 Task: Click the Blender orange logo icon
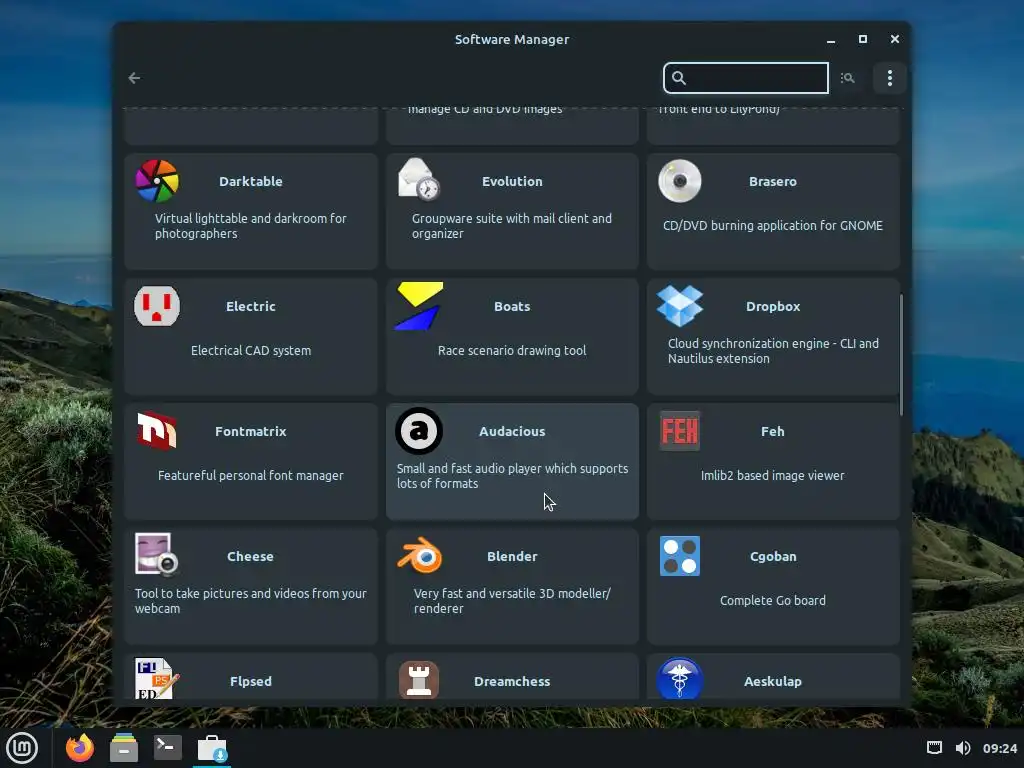coord(419,555)
